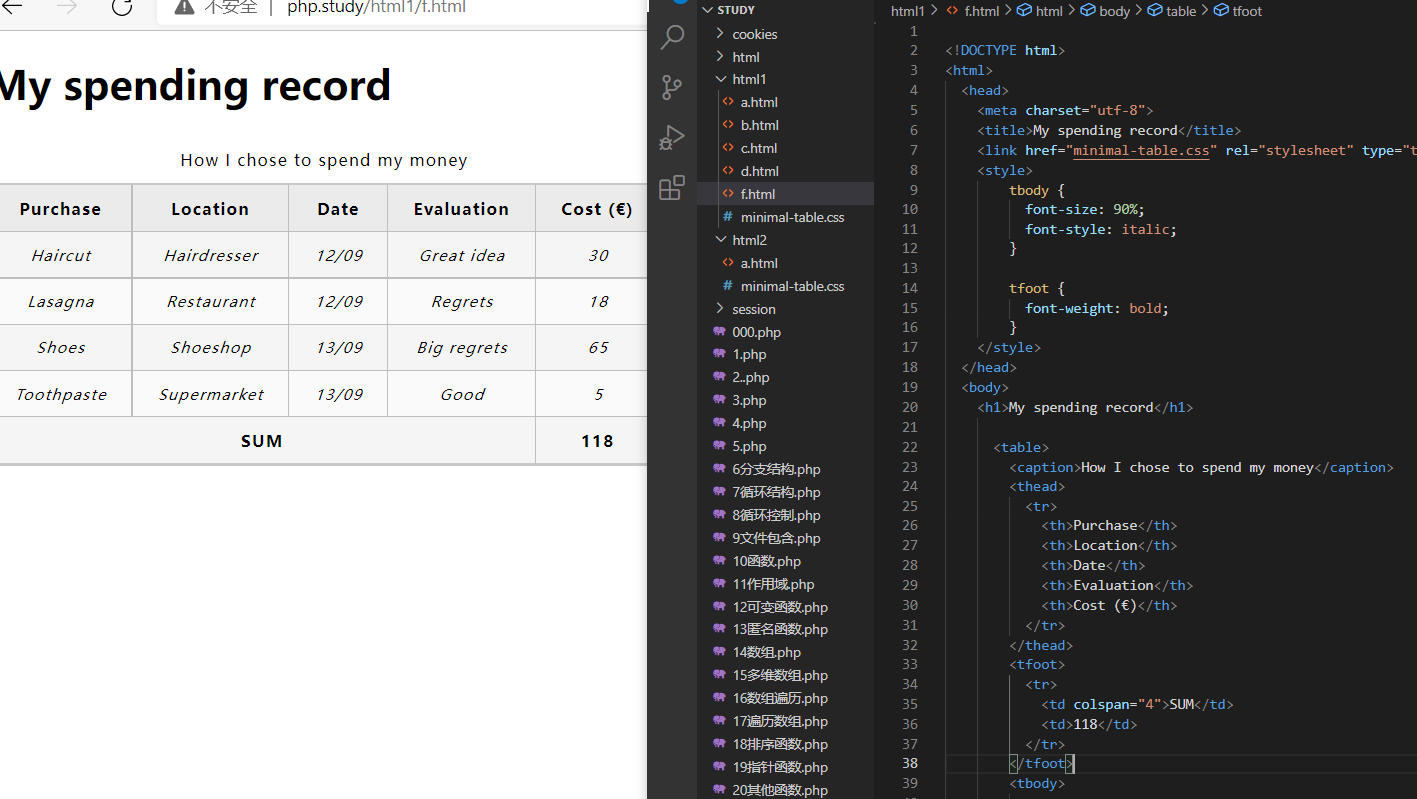Collapse the html2 folder
This screenshot has width=1417, height=799.
[x=720, y=240]
